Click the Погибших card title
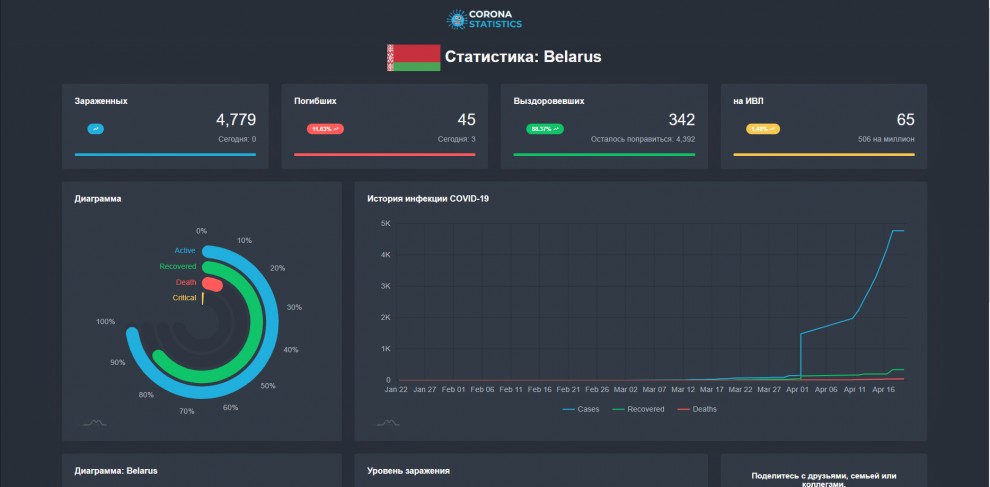The image size is (990, 487). click(315, 101)
